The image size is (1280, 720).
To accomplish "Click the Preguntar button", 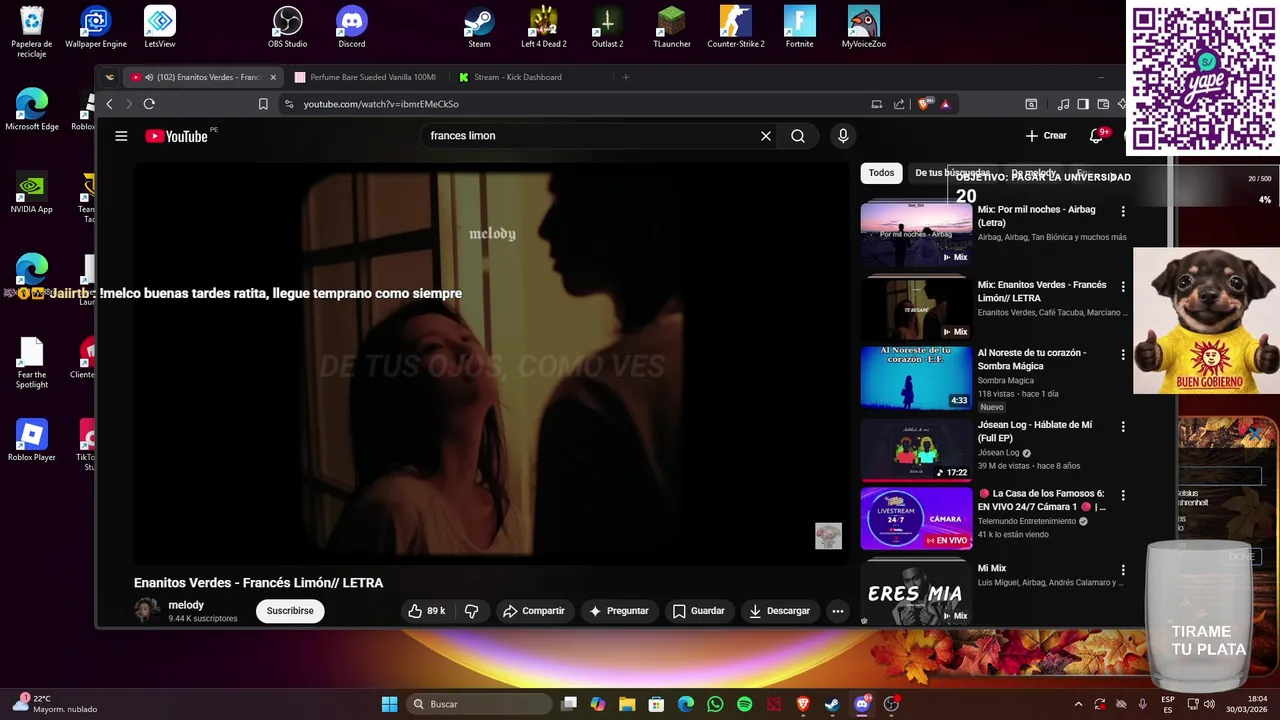I will pyautogui.click(x=619, y=611).
